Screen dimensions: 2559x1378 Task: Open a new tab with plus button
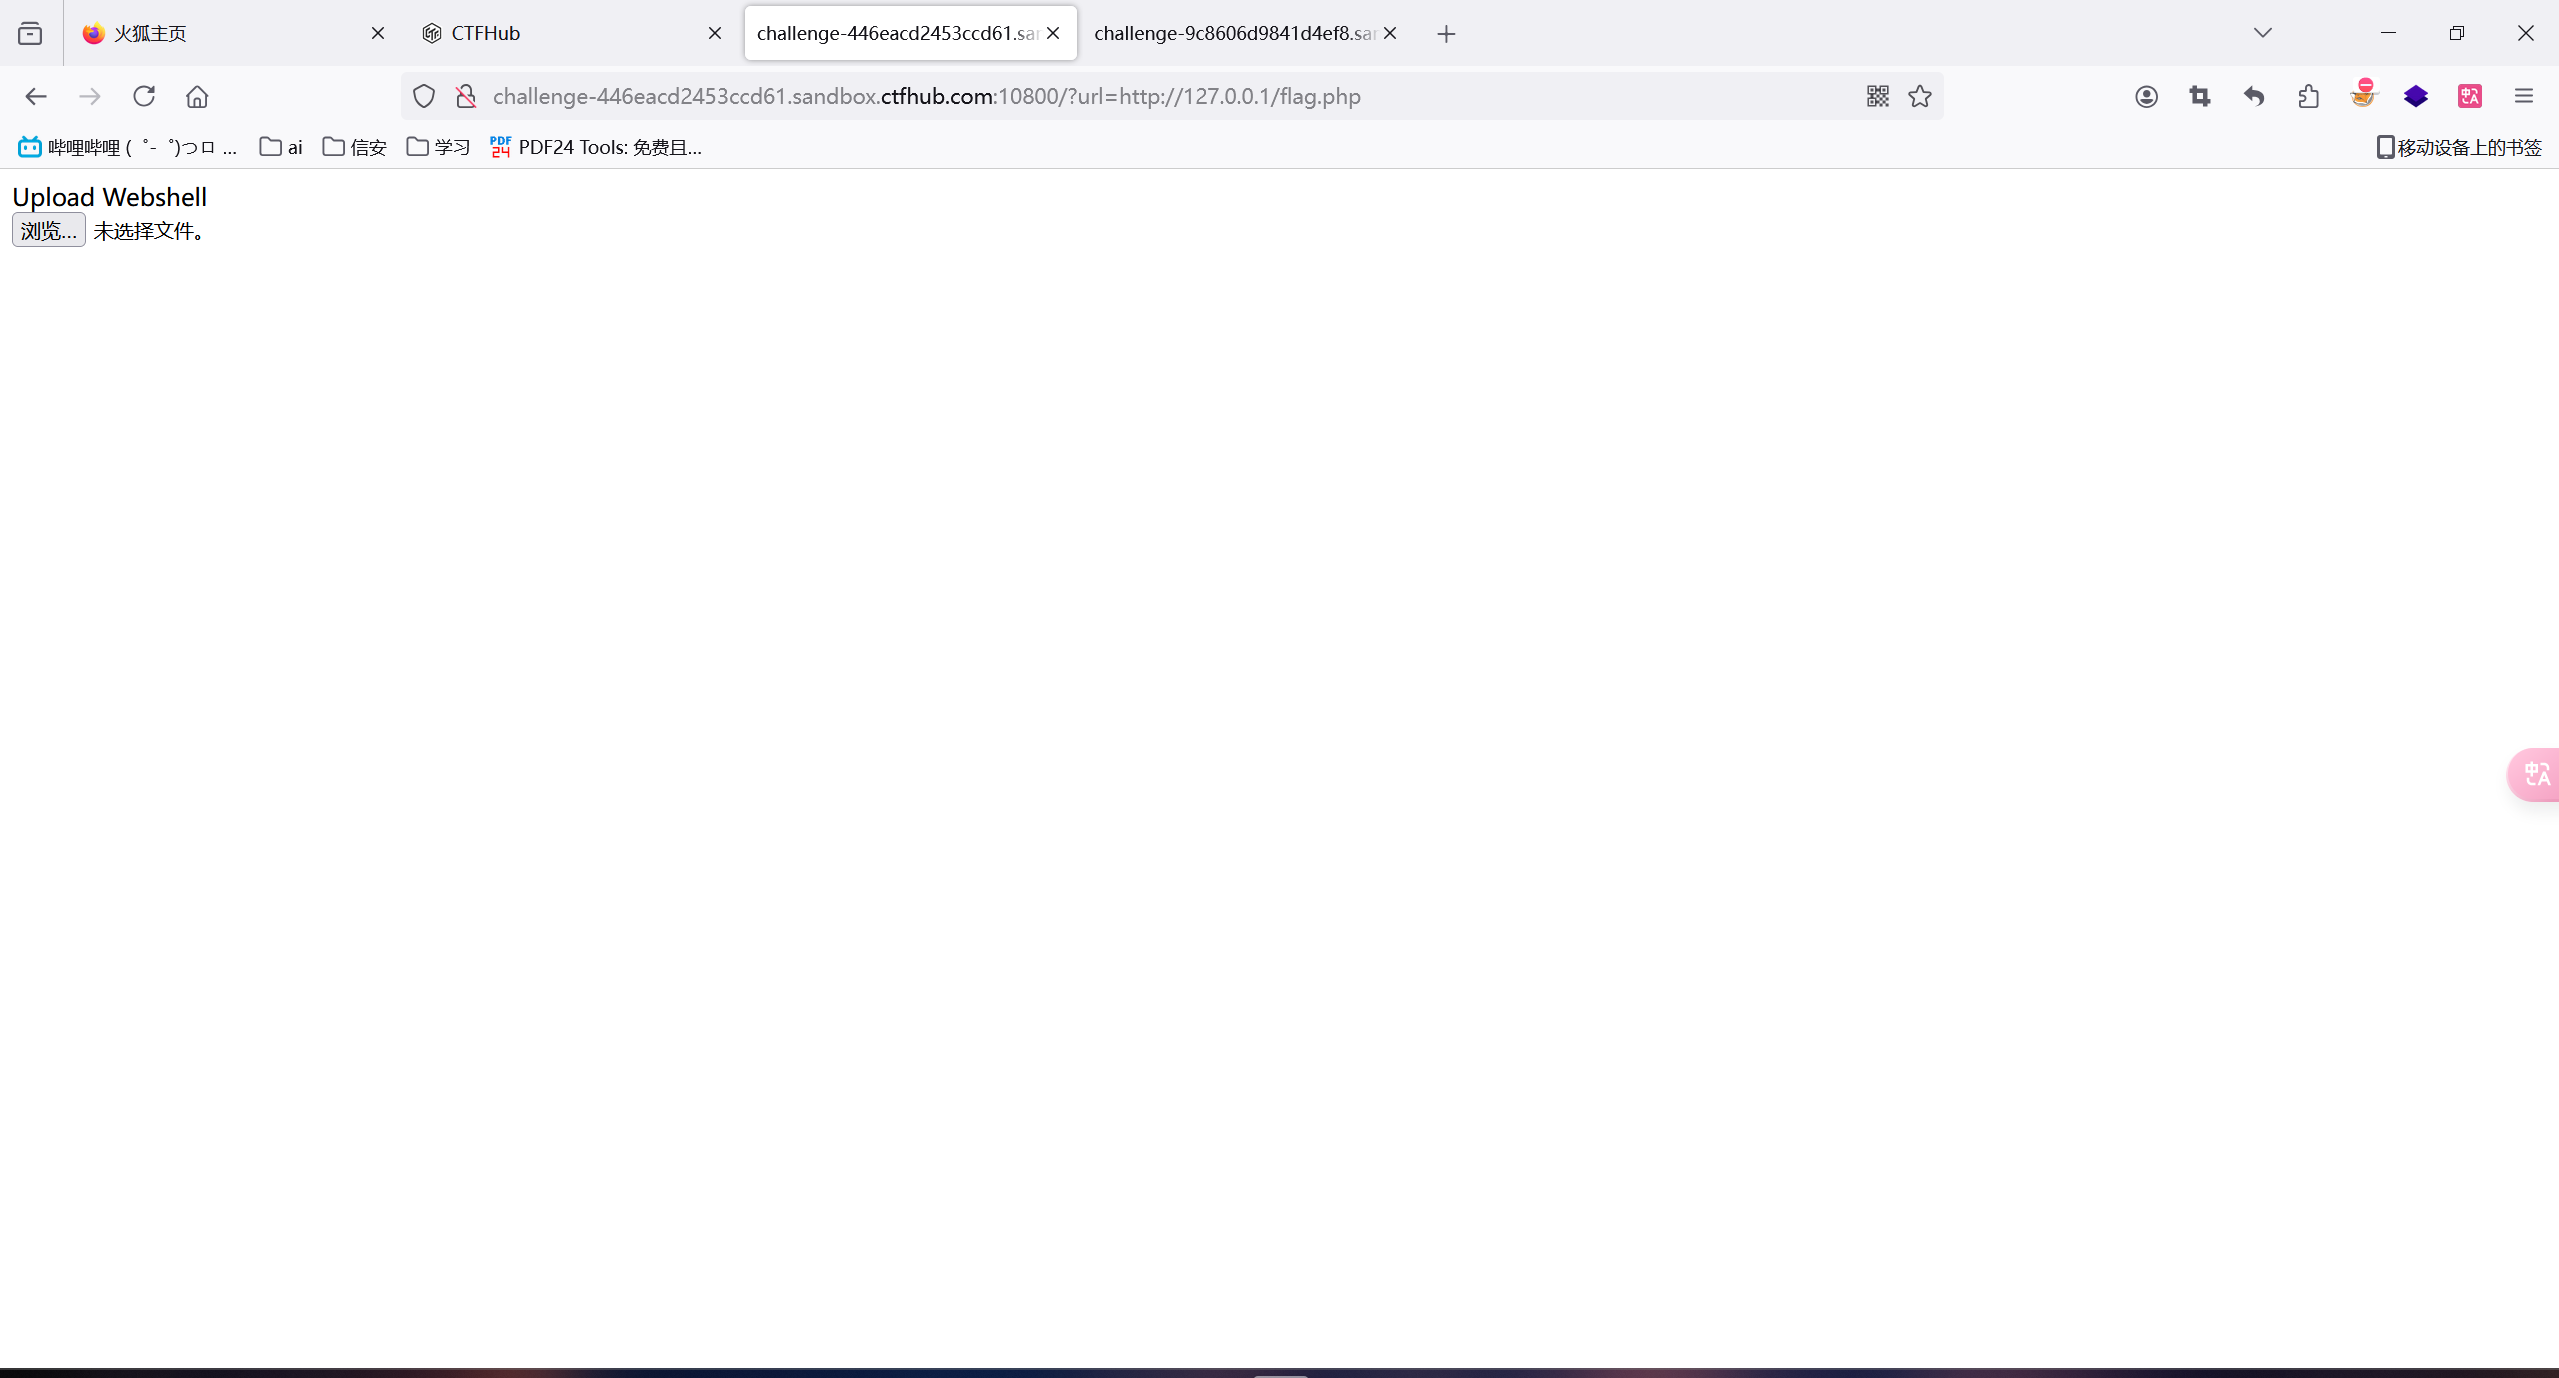point(1446,34)
